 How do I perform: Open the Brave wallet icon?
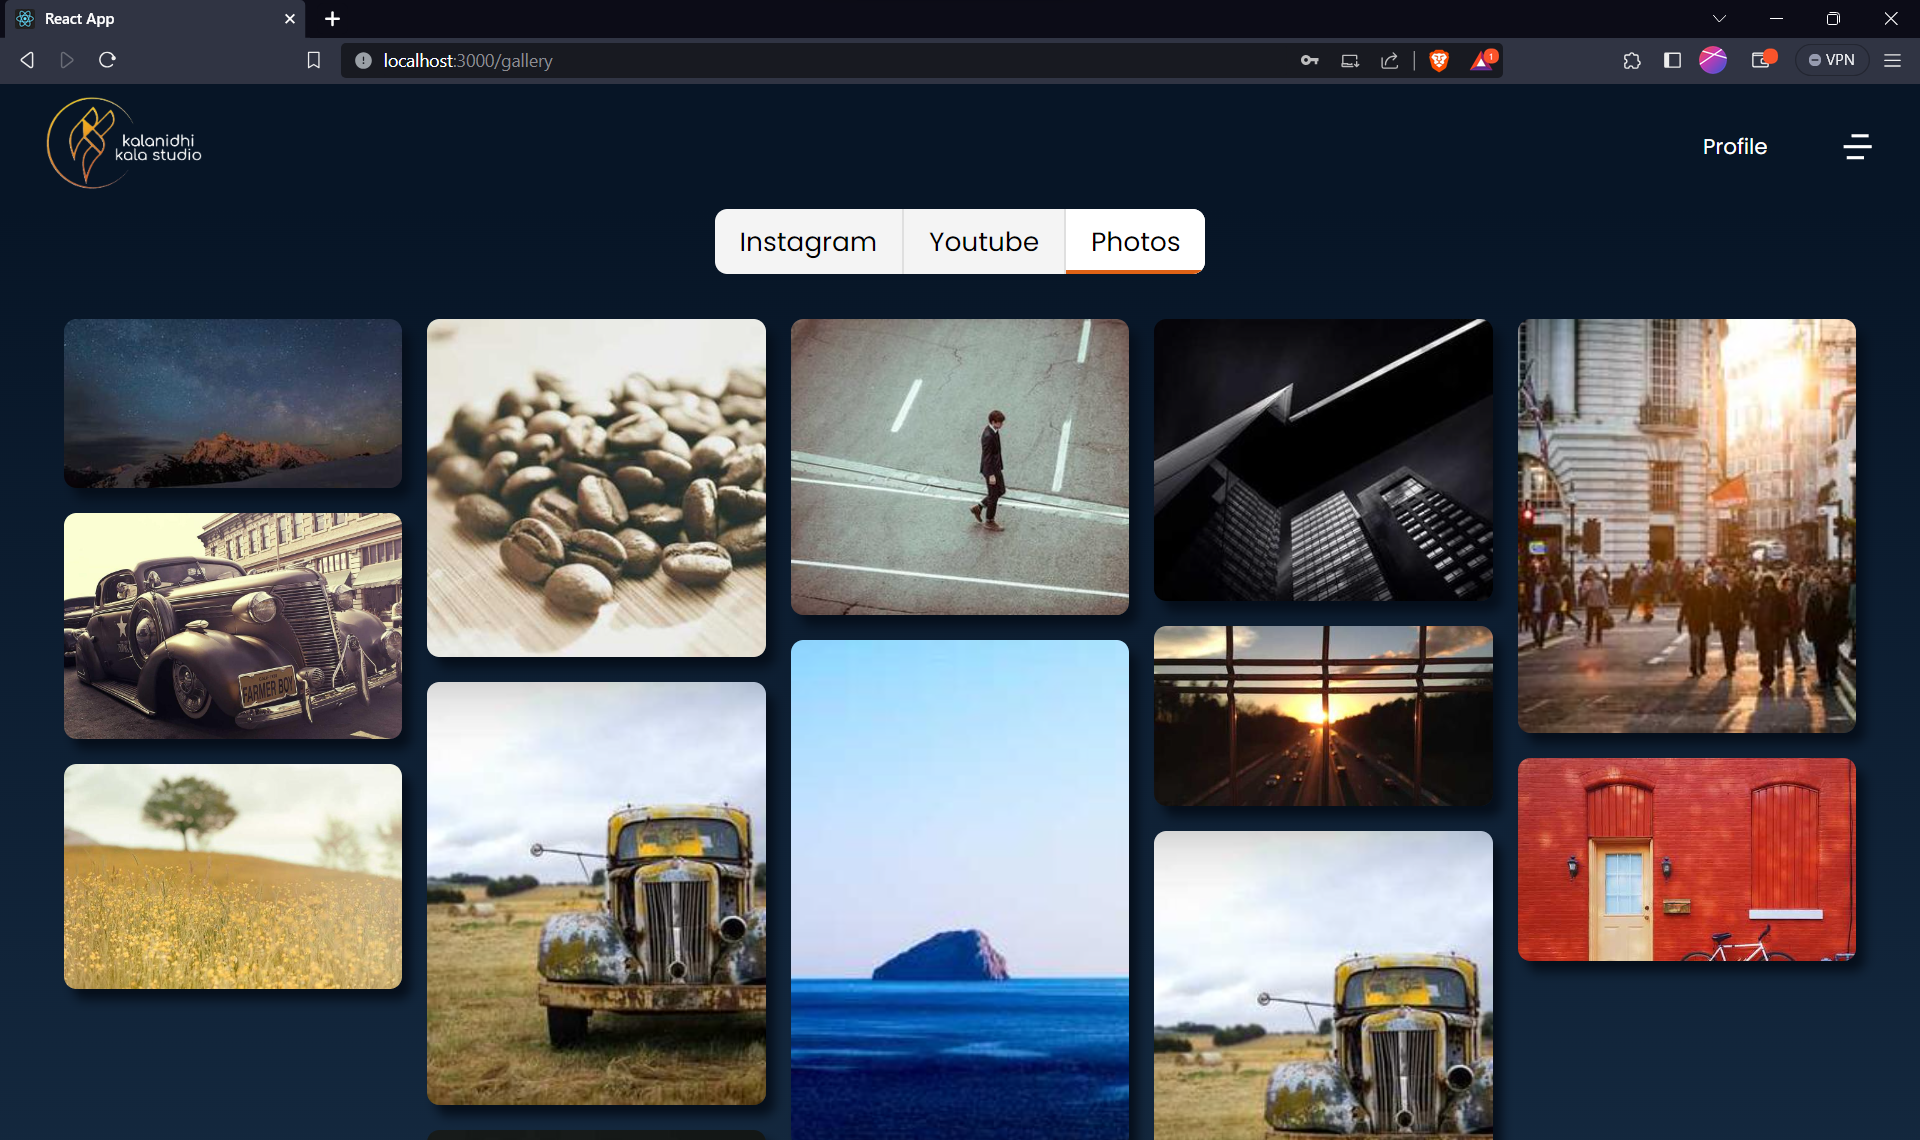click(1762, 61)
